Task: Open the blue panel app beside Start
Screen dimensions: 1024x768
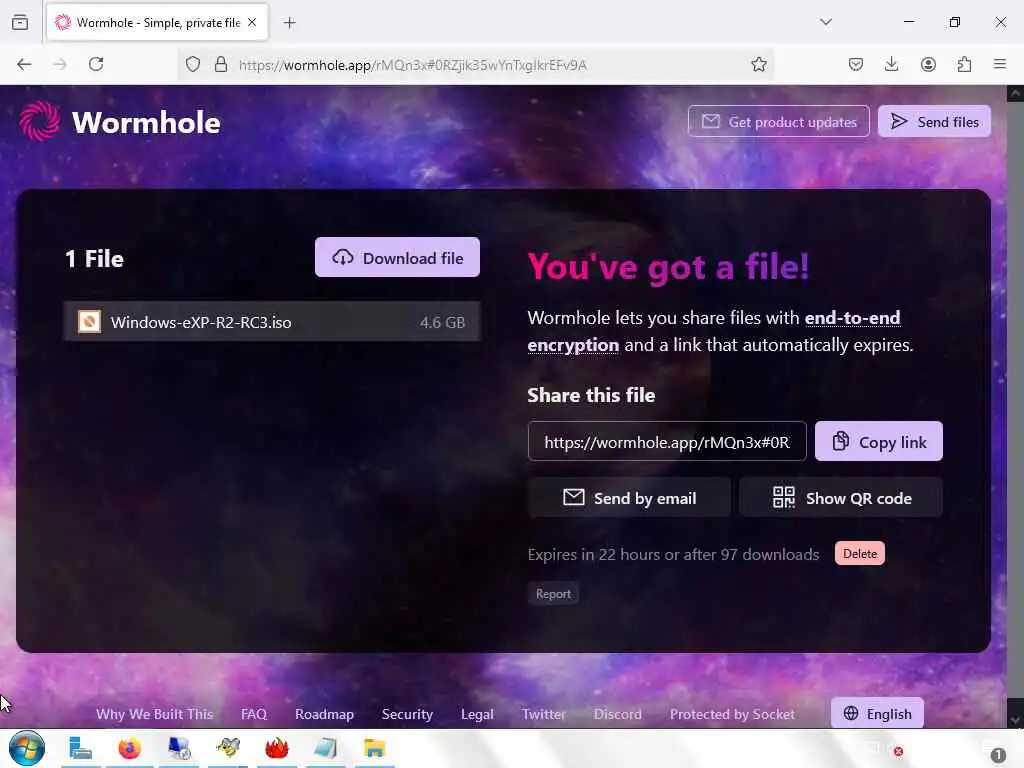Action: pos(80,748)
